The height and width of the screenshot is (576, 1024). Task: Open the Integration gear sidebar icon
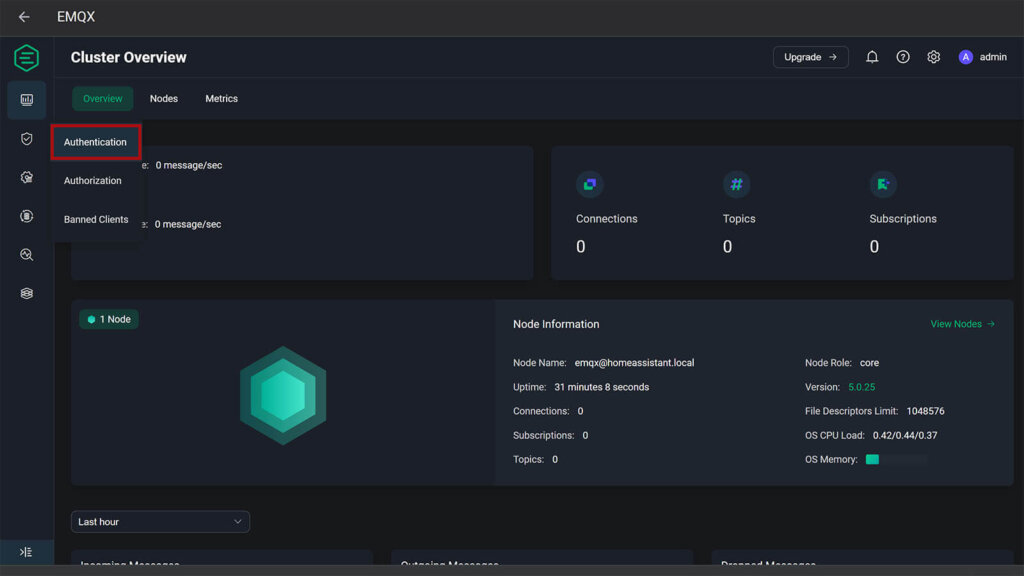(x=27, y=178)
